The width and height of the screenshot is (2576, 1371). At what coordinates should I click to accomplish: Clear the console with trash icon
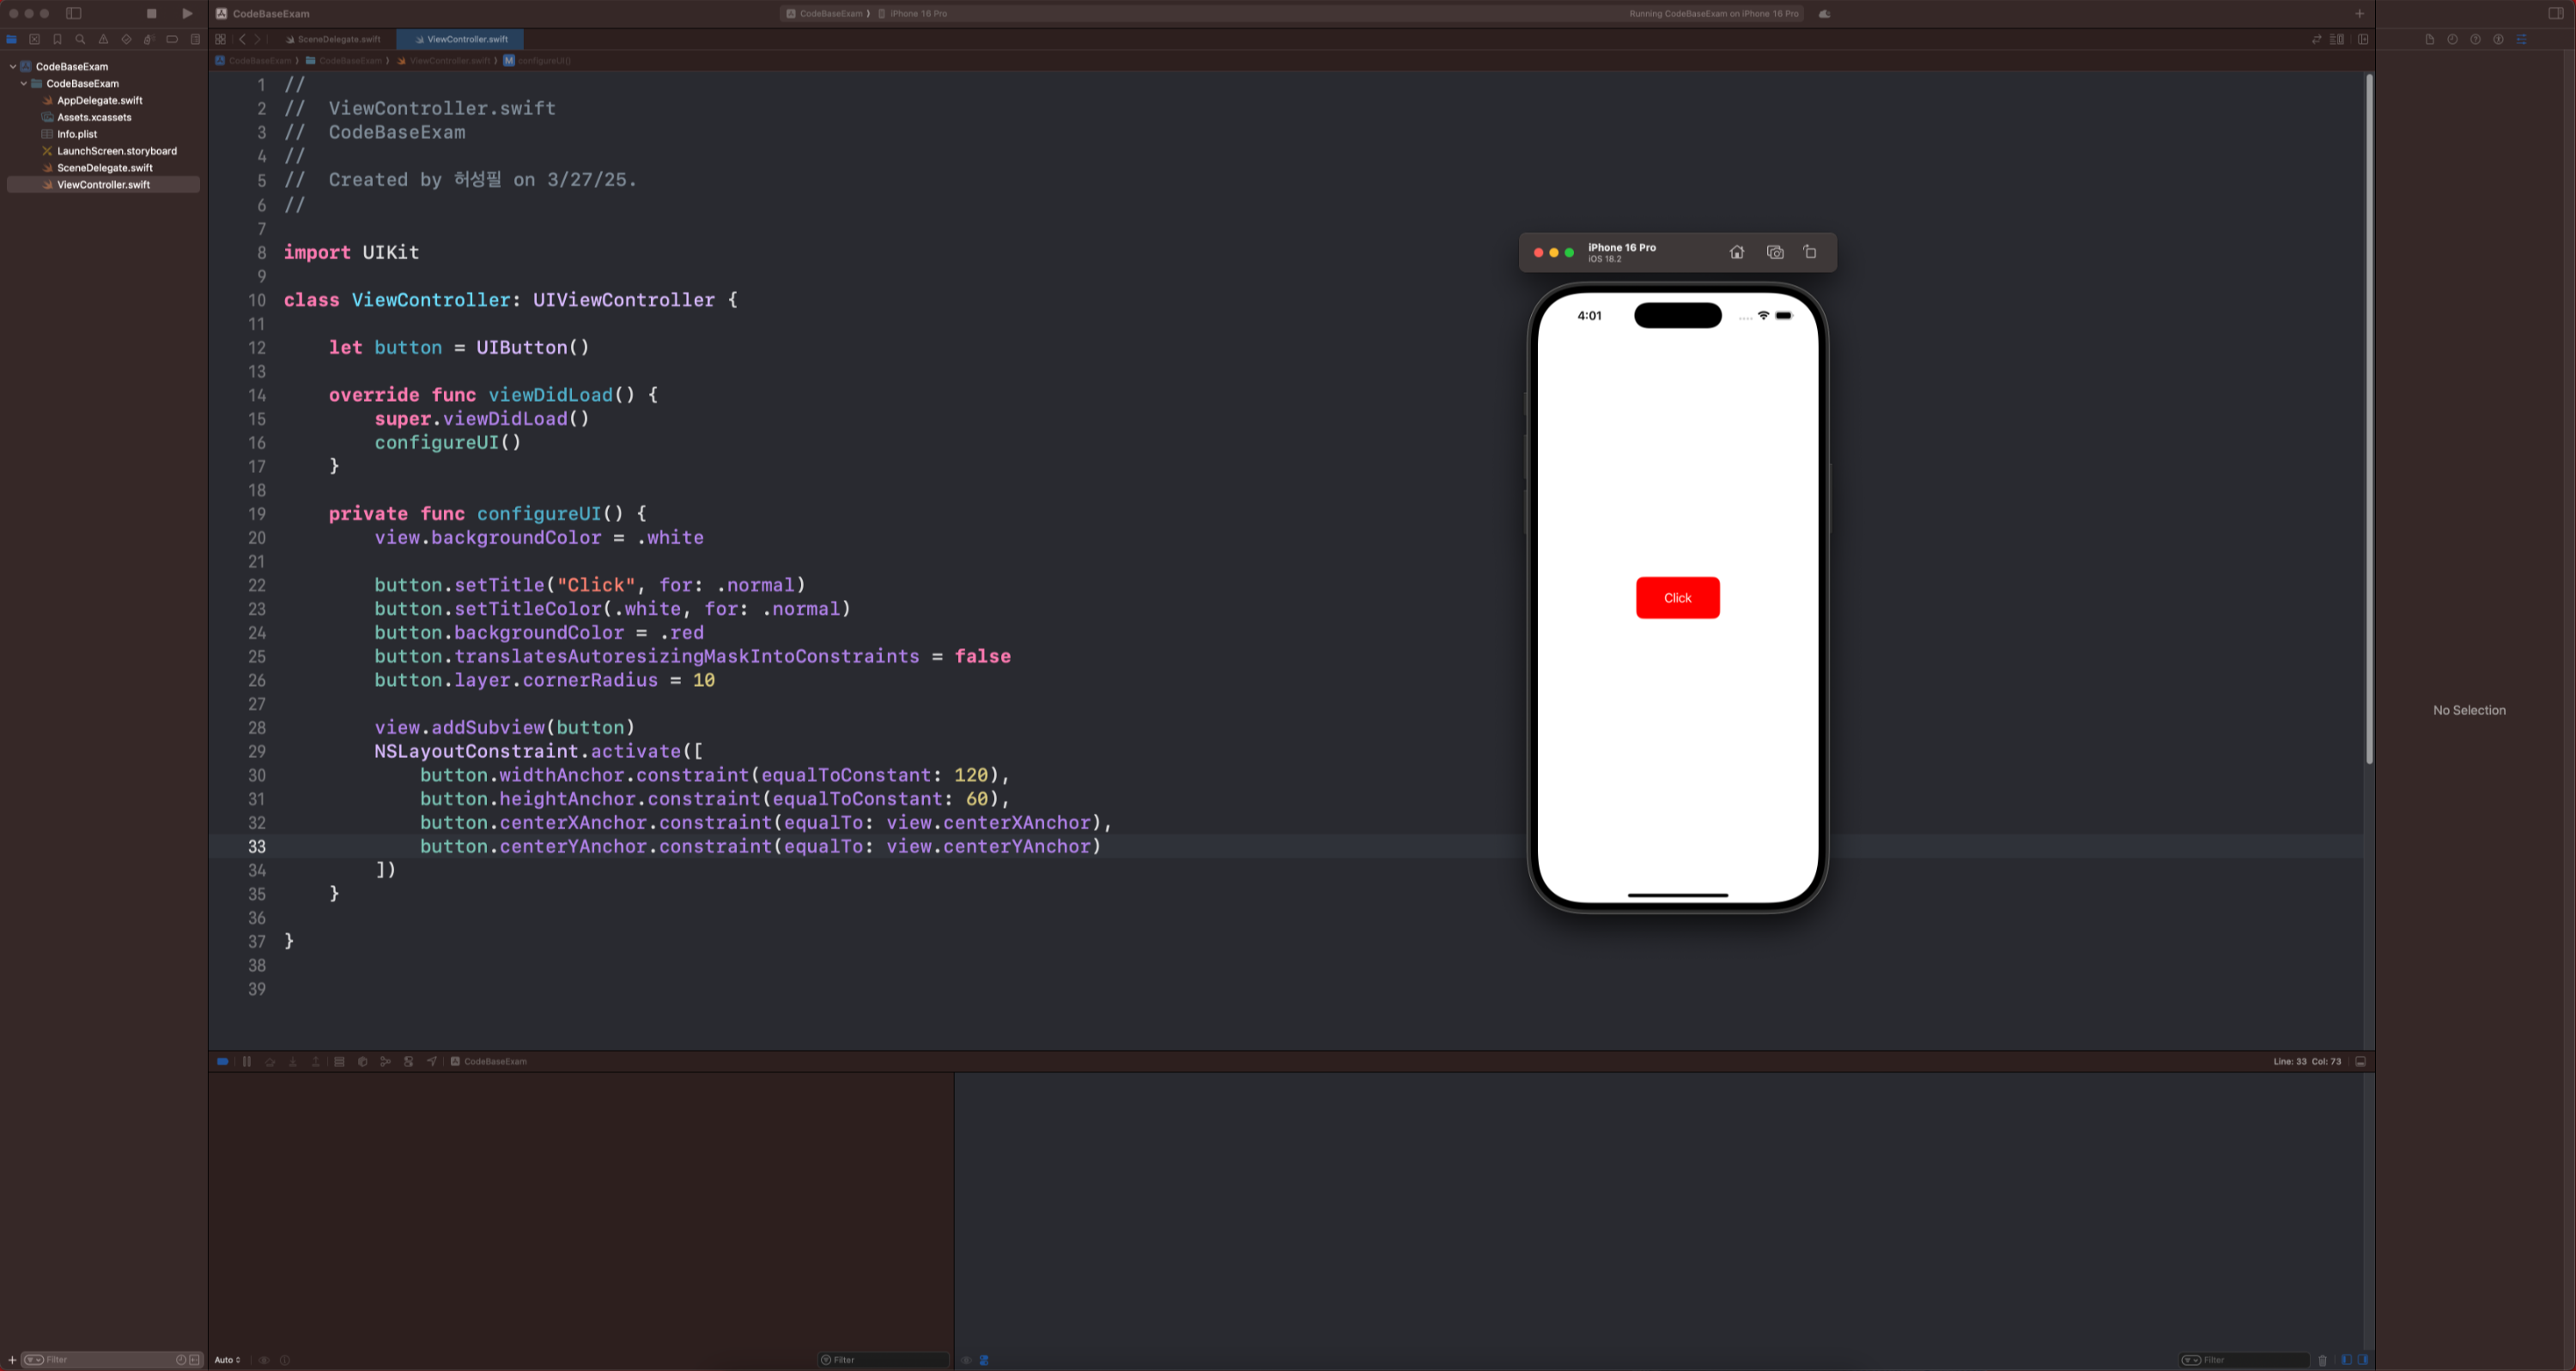click(2322, 1360)
